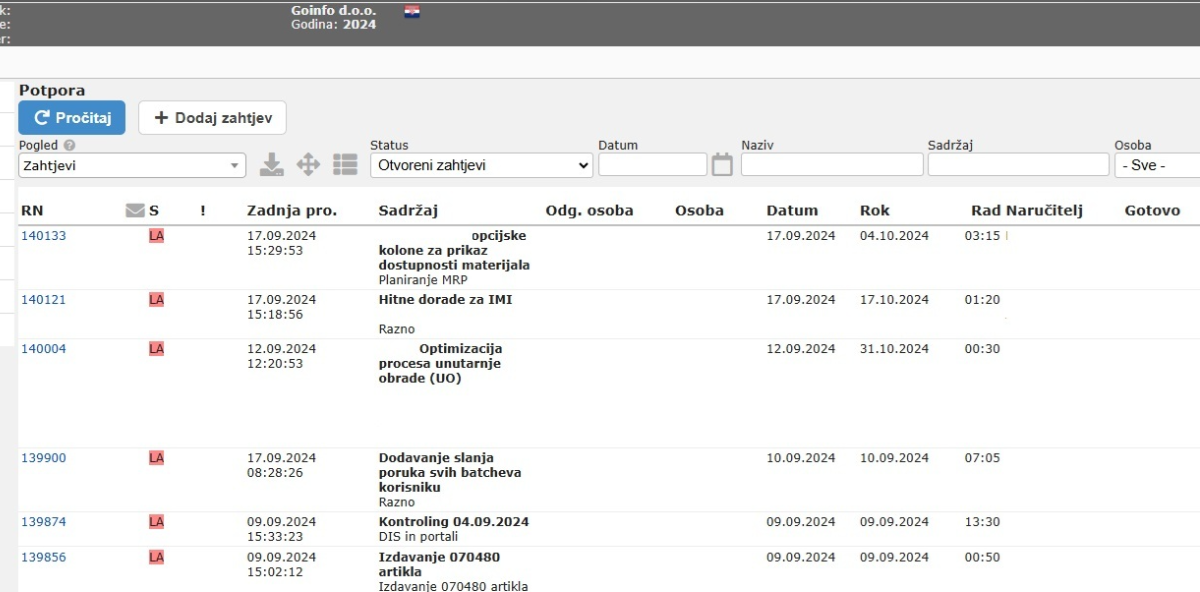Sort by the RN column header
The width and height of the screenshot is (1200, 592).
tap(32, 211)
